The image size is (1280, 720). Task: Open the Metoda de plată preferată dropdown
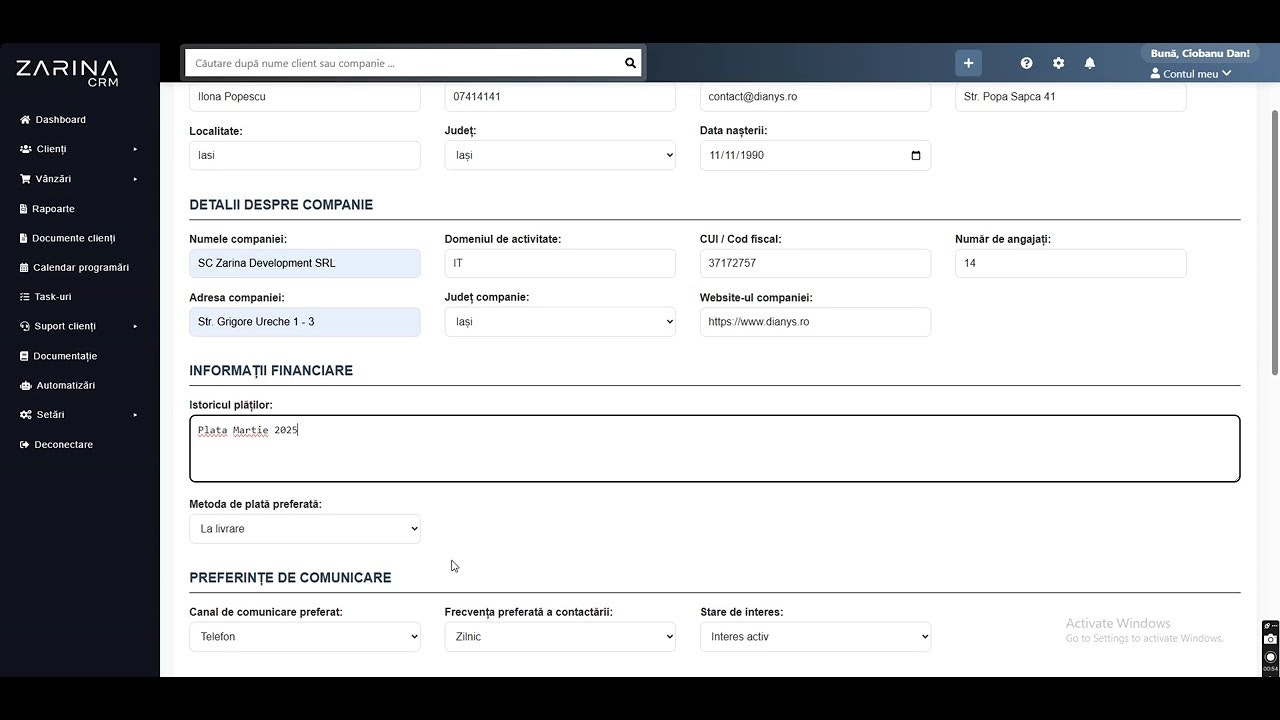305,528
